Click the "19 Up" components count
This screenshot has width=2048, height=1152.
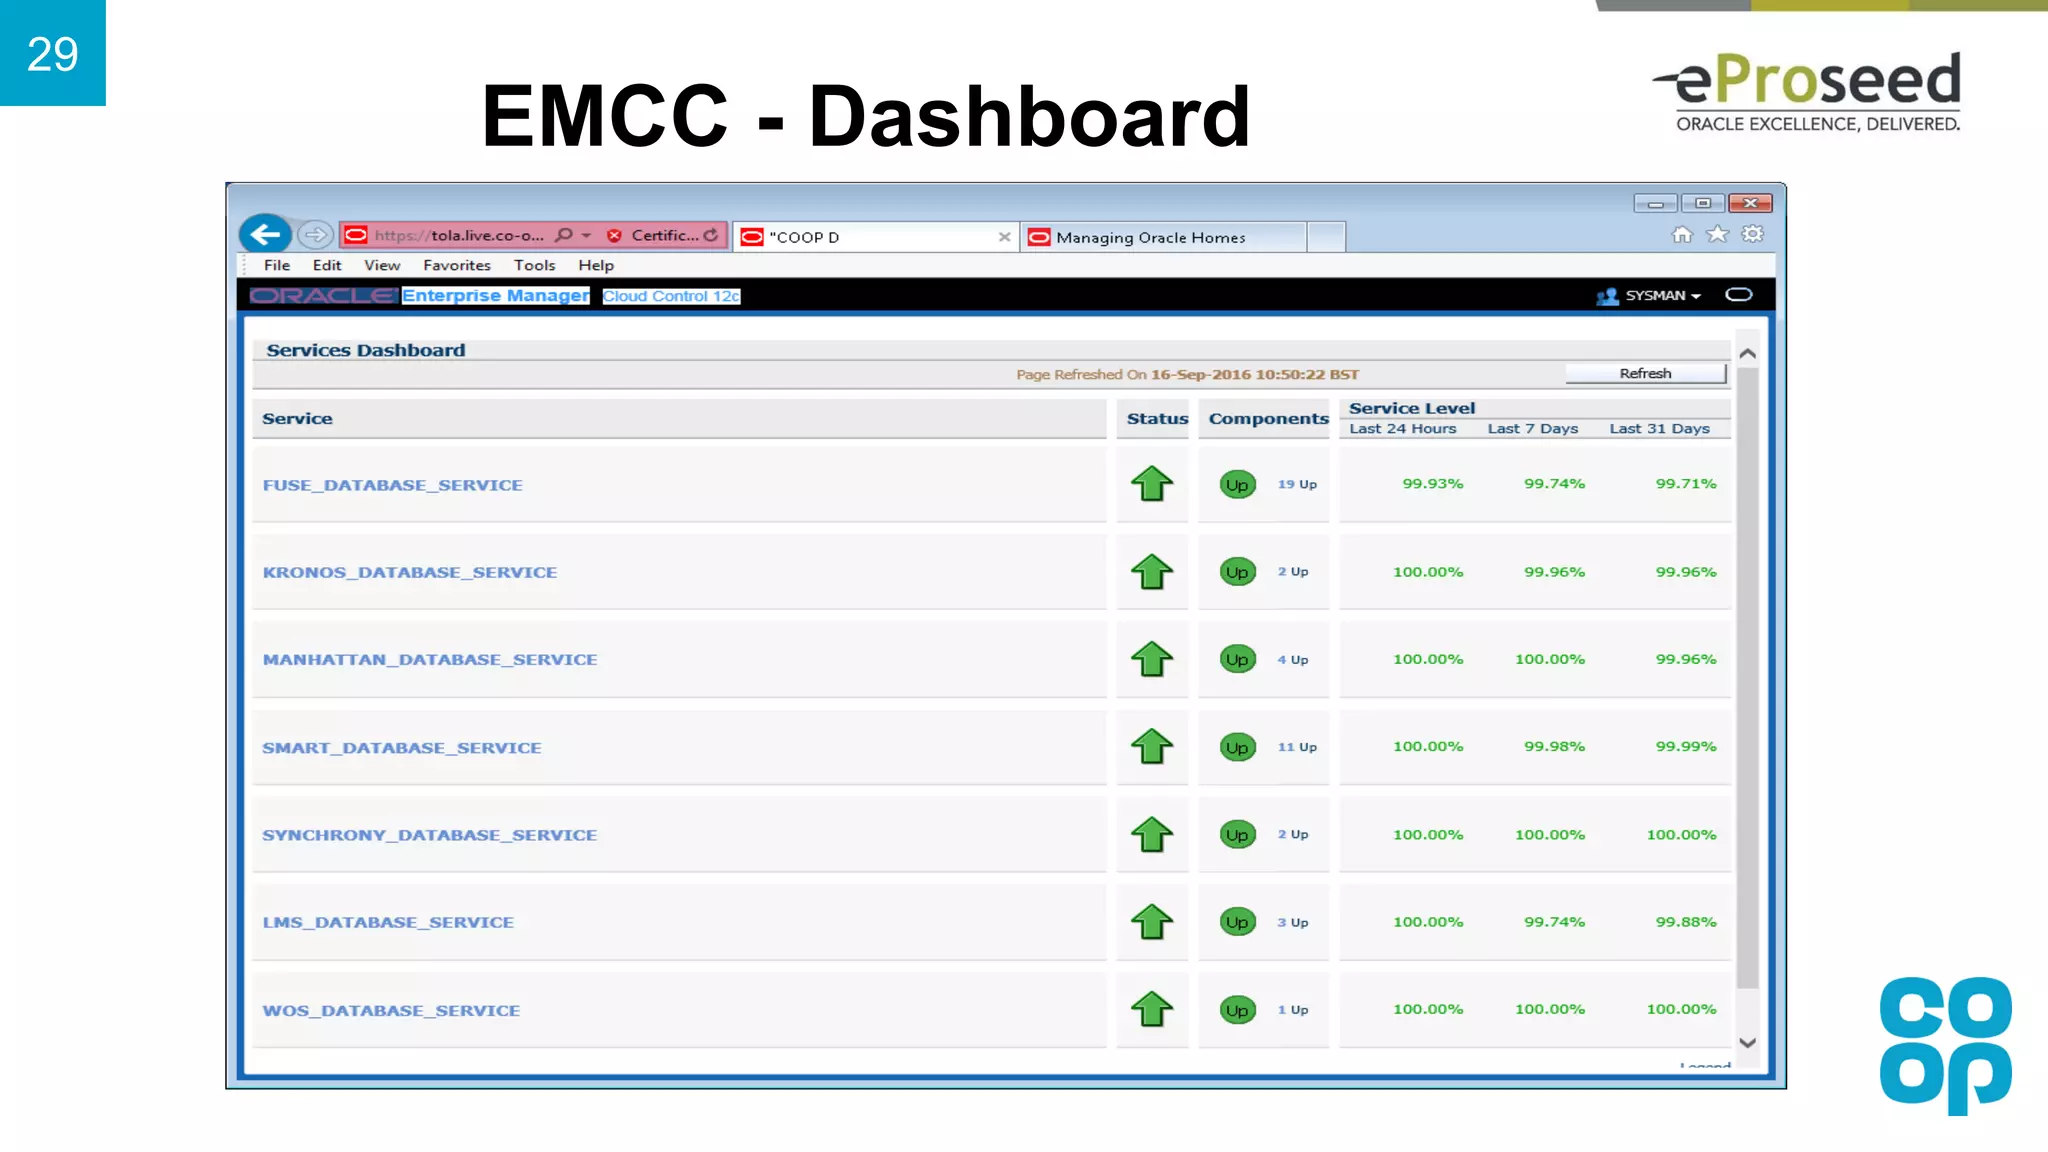pyautogui.click(x=1297, y=484)
